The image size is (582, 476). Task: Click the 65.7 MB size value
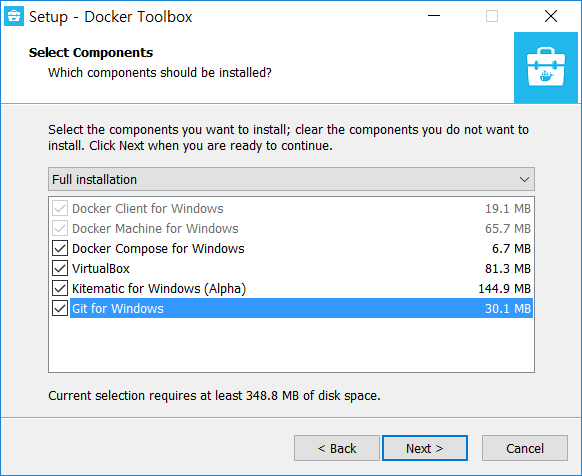tap(508, 228)
